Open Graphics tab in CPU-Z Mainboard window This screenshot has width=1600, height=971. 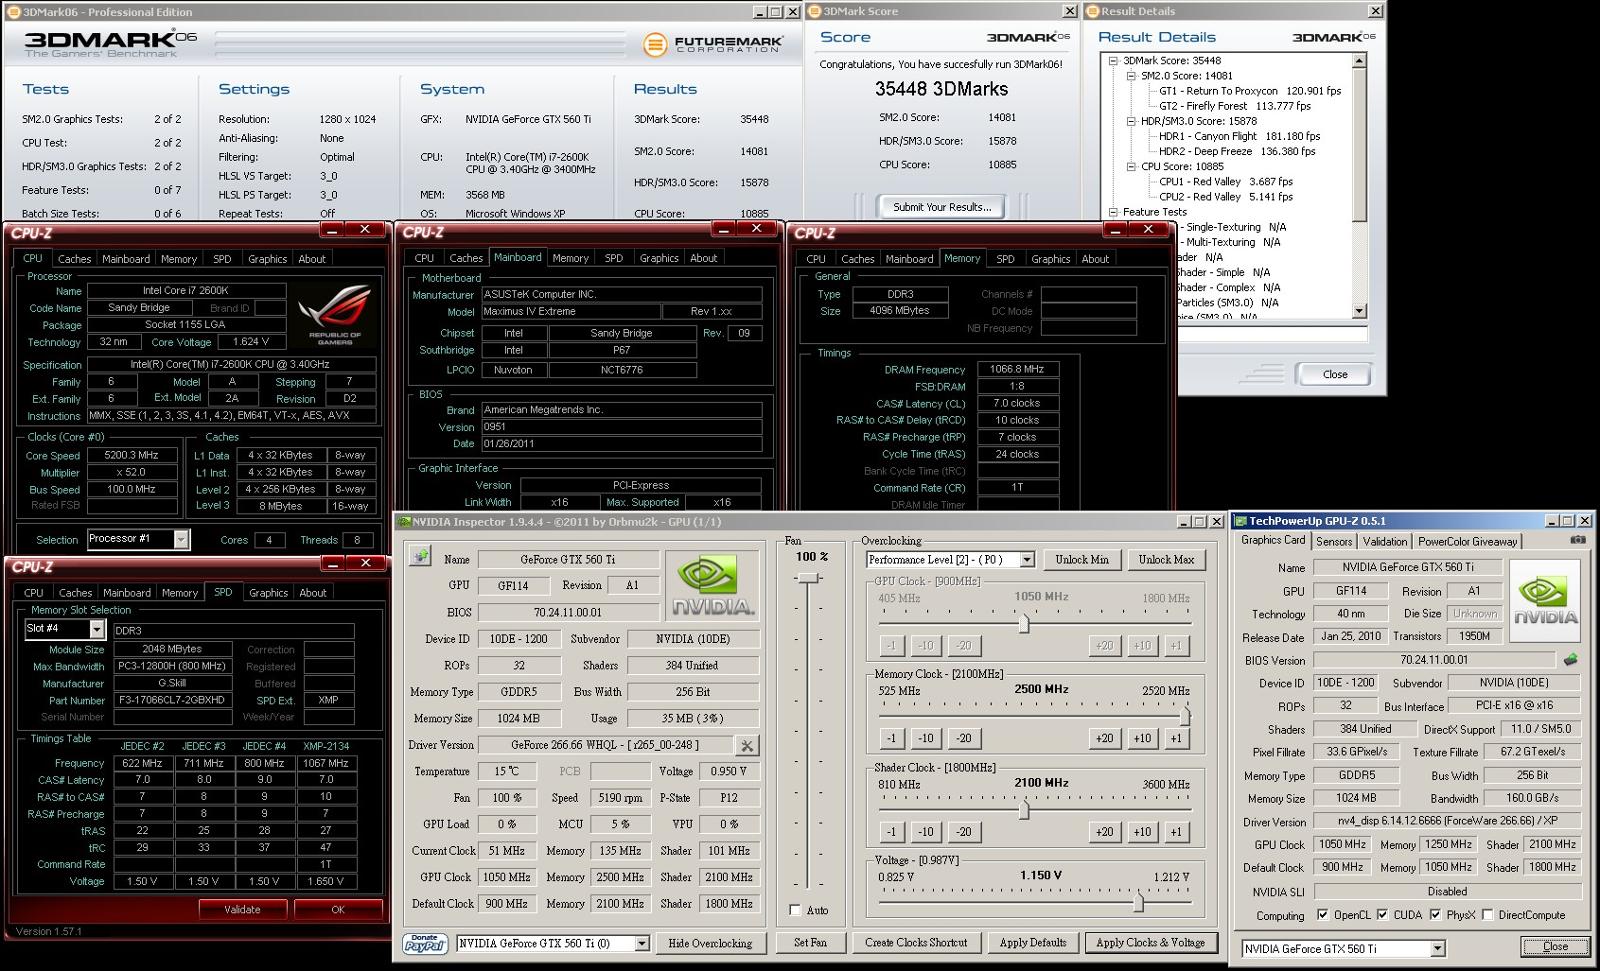pyautogui.click(x=659, y=258)
